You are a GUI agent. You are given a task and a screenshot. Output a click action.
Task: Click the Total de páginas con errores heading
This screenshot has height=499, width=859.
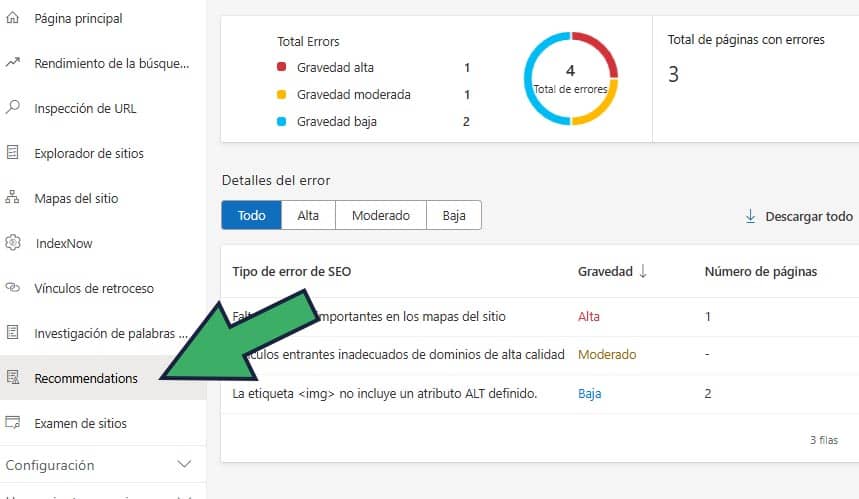point(746,39)
